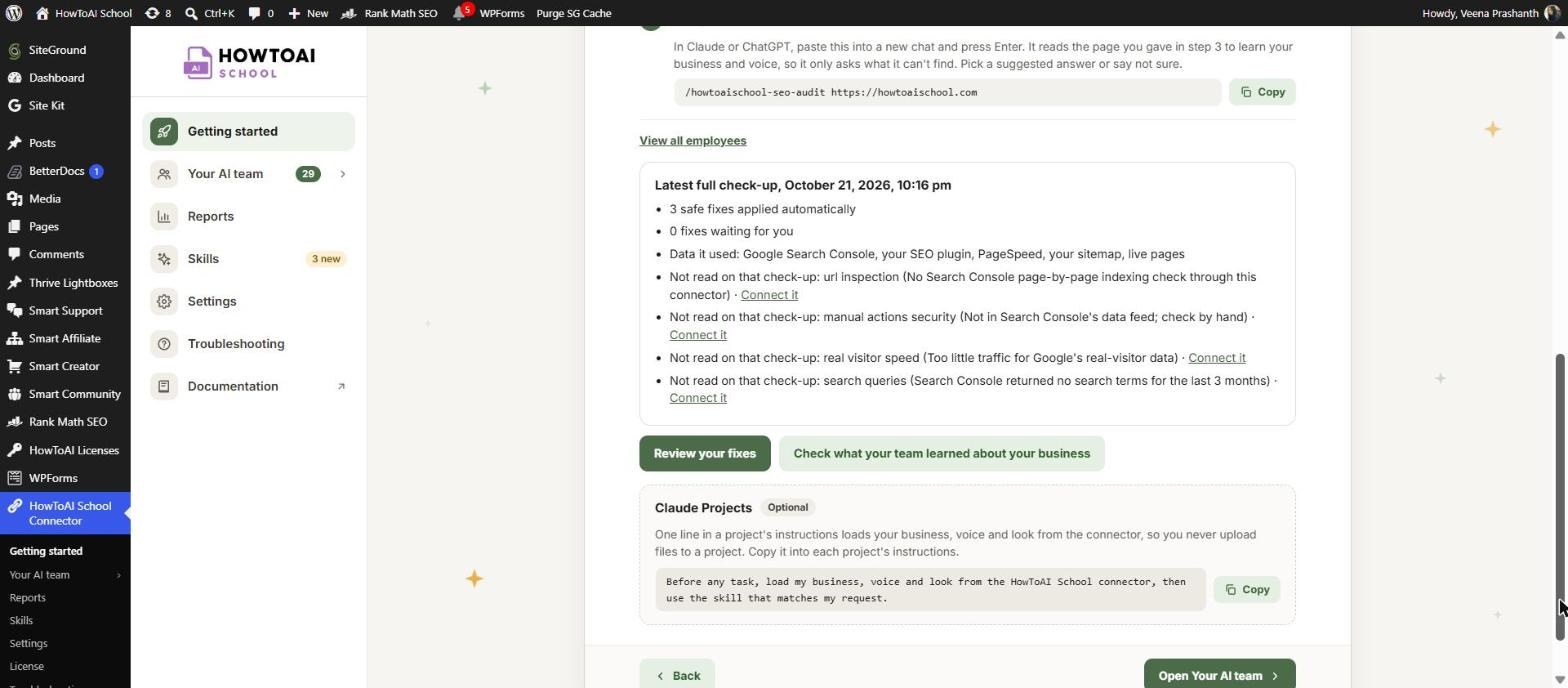The image size is (1568, 688).
Task: Open the Media library icon
Action: pos(14,199)
